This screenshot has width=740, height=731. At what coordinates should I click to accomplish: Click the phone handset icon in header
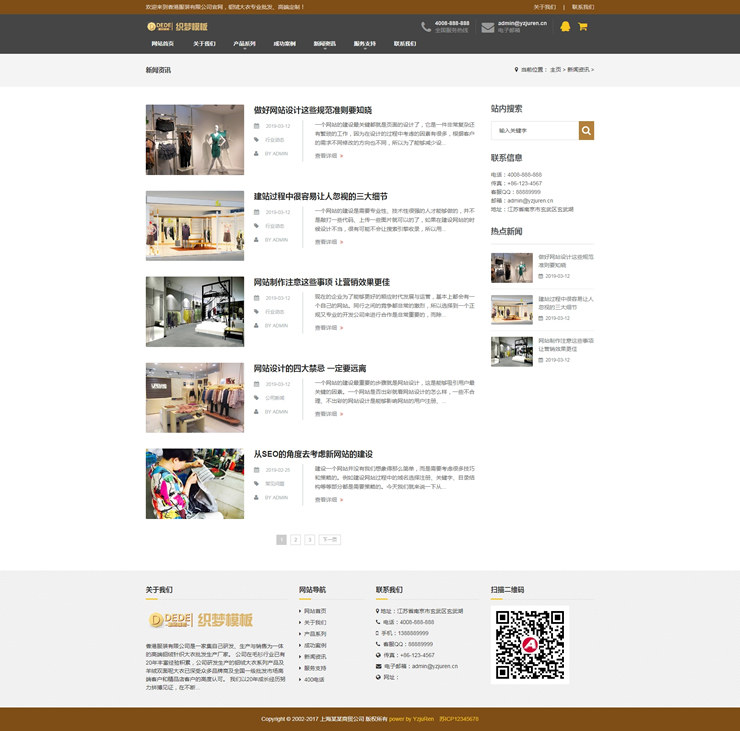tap(426, 27)
